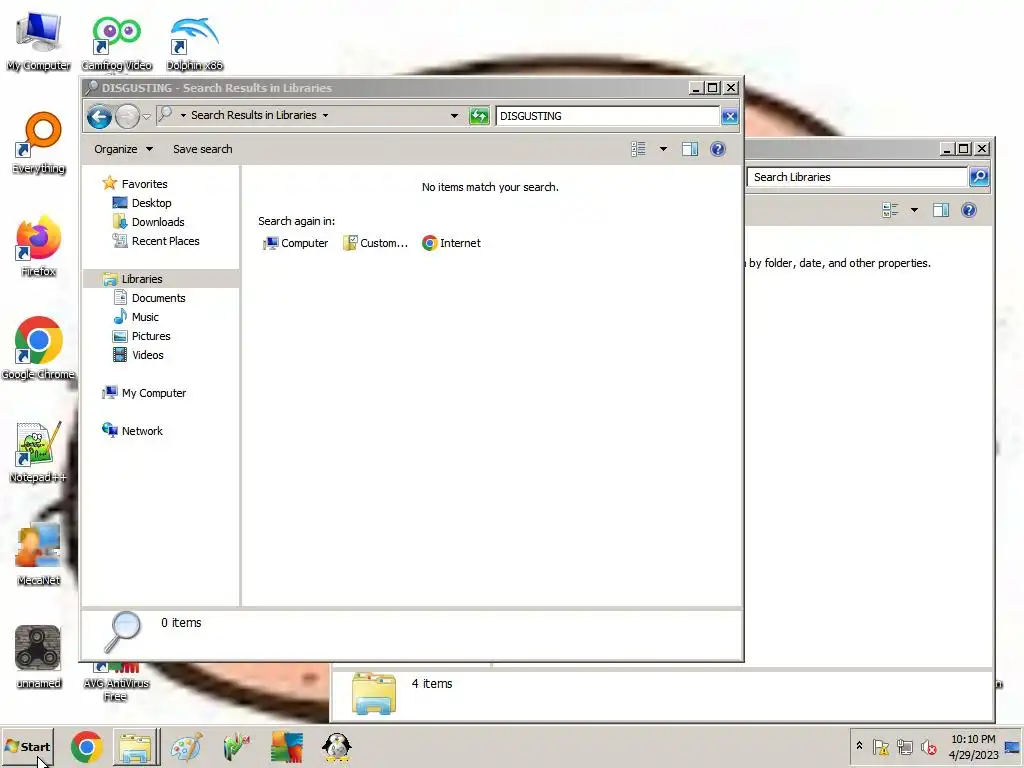1024x768 pixels.
Task: Open Chrome from the taskbar
Action: coord(87,746)
